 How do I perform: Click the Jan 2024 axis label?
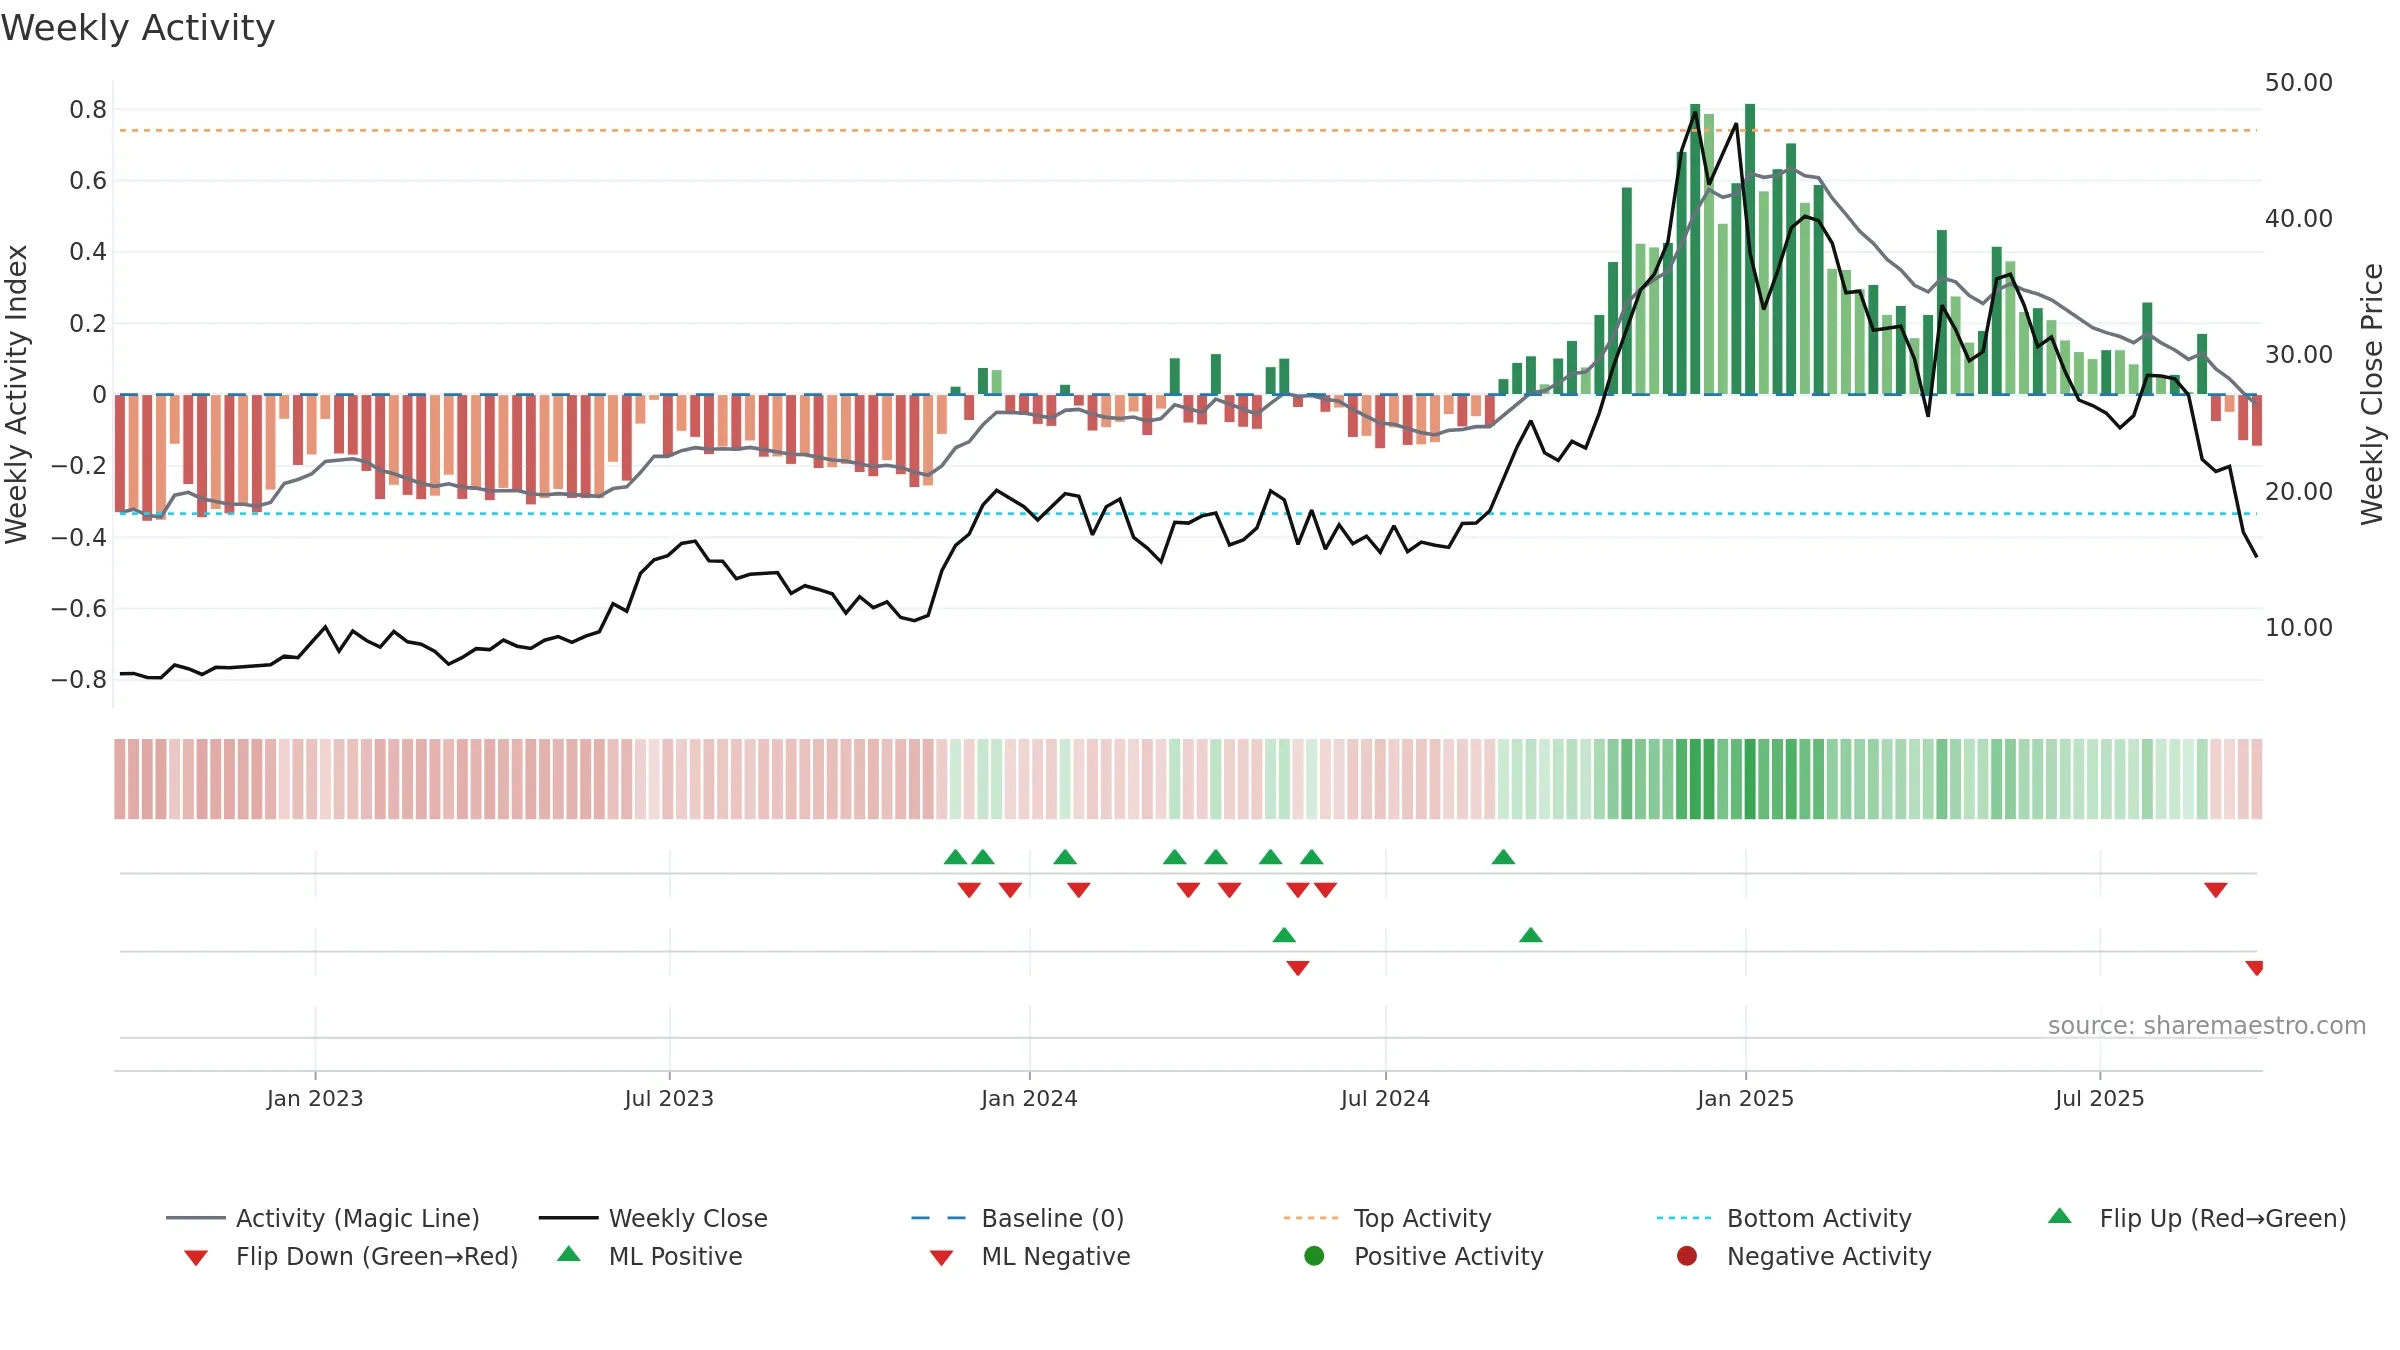pos(1029,1099)
